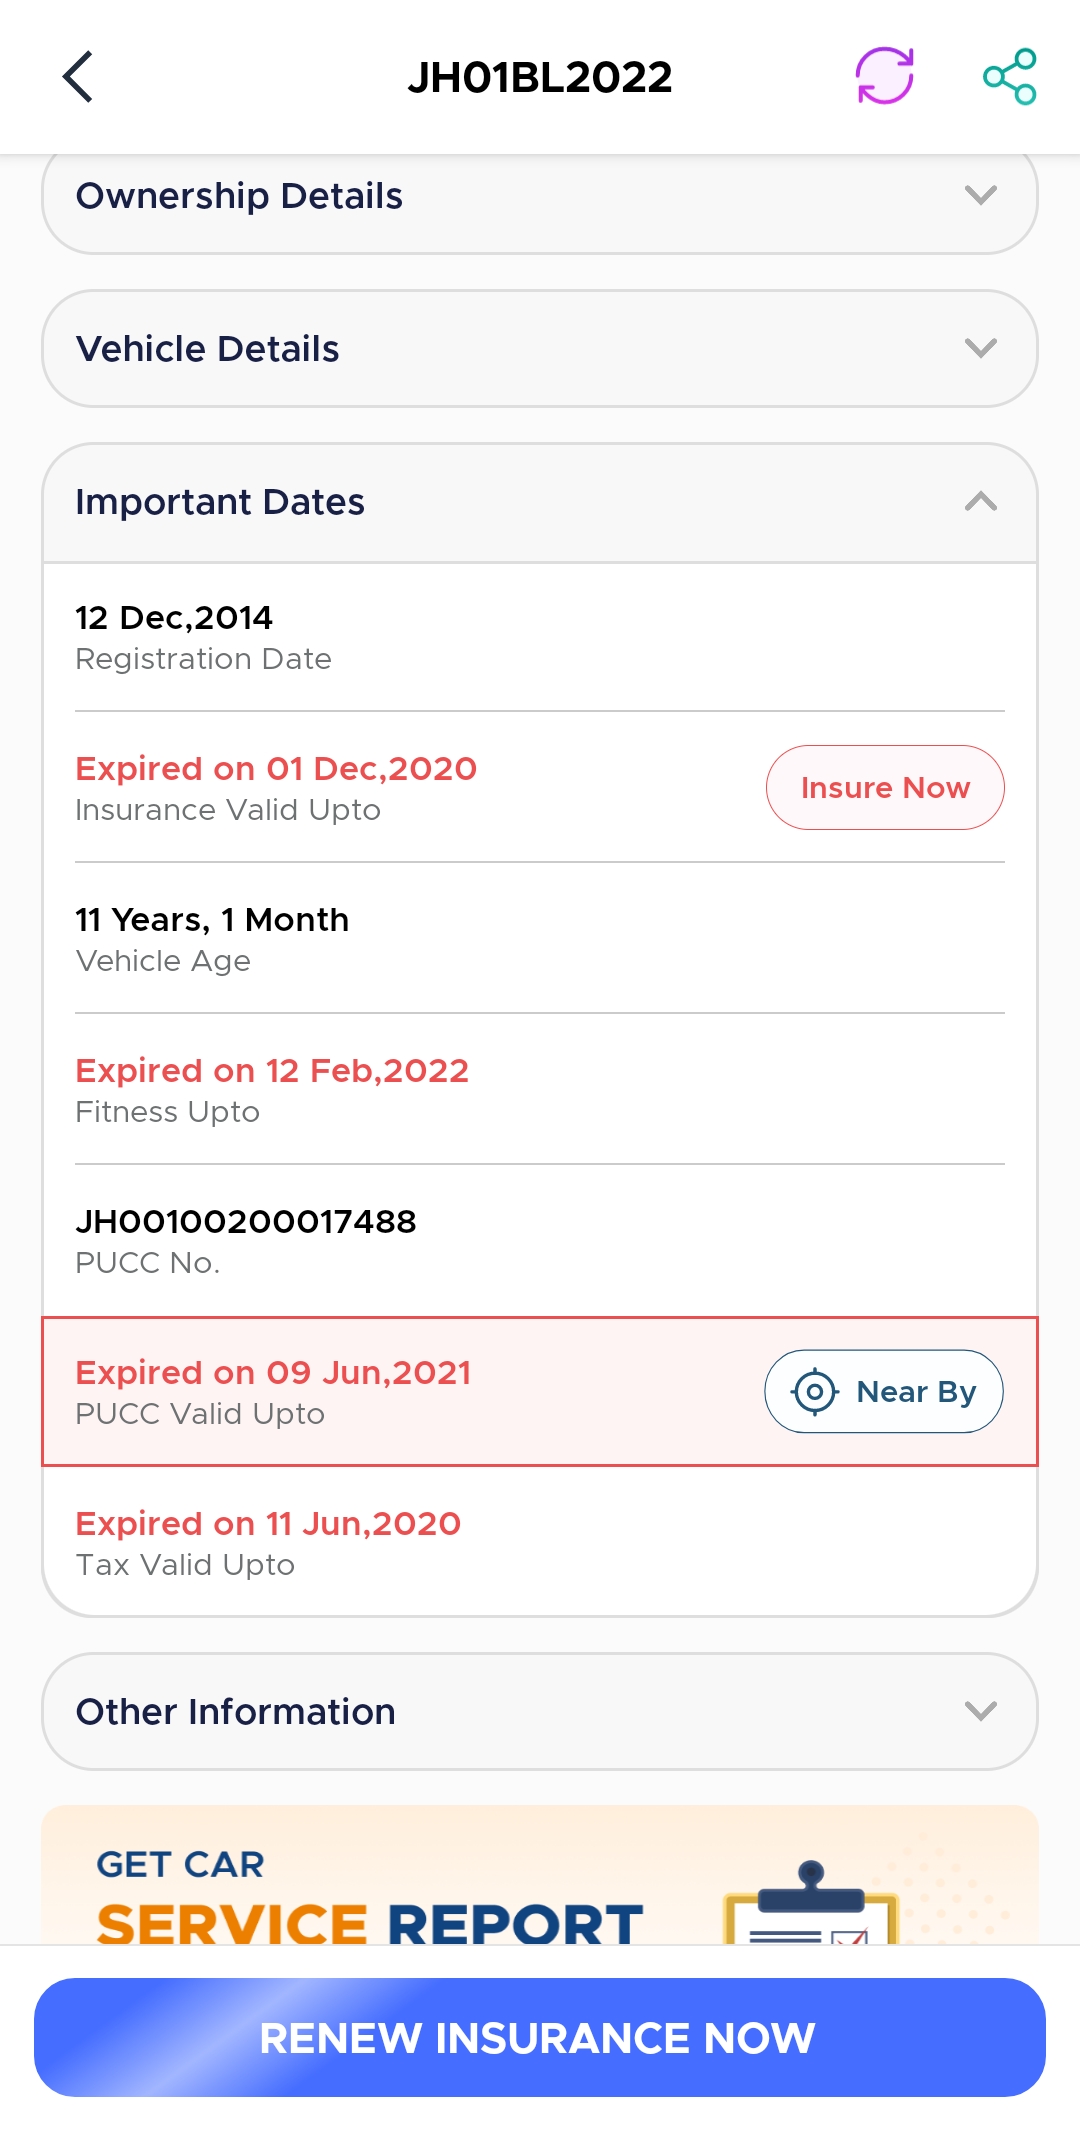Tap the Fitness Upto expired row

pos(540,1089)
